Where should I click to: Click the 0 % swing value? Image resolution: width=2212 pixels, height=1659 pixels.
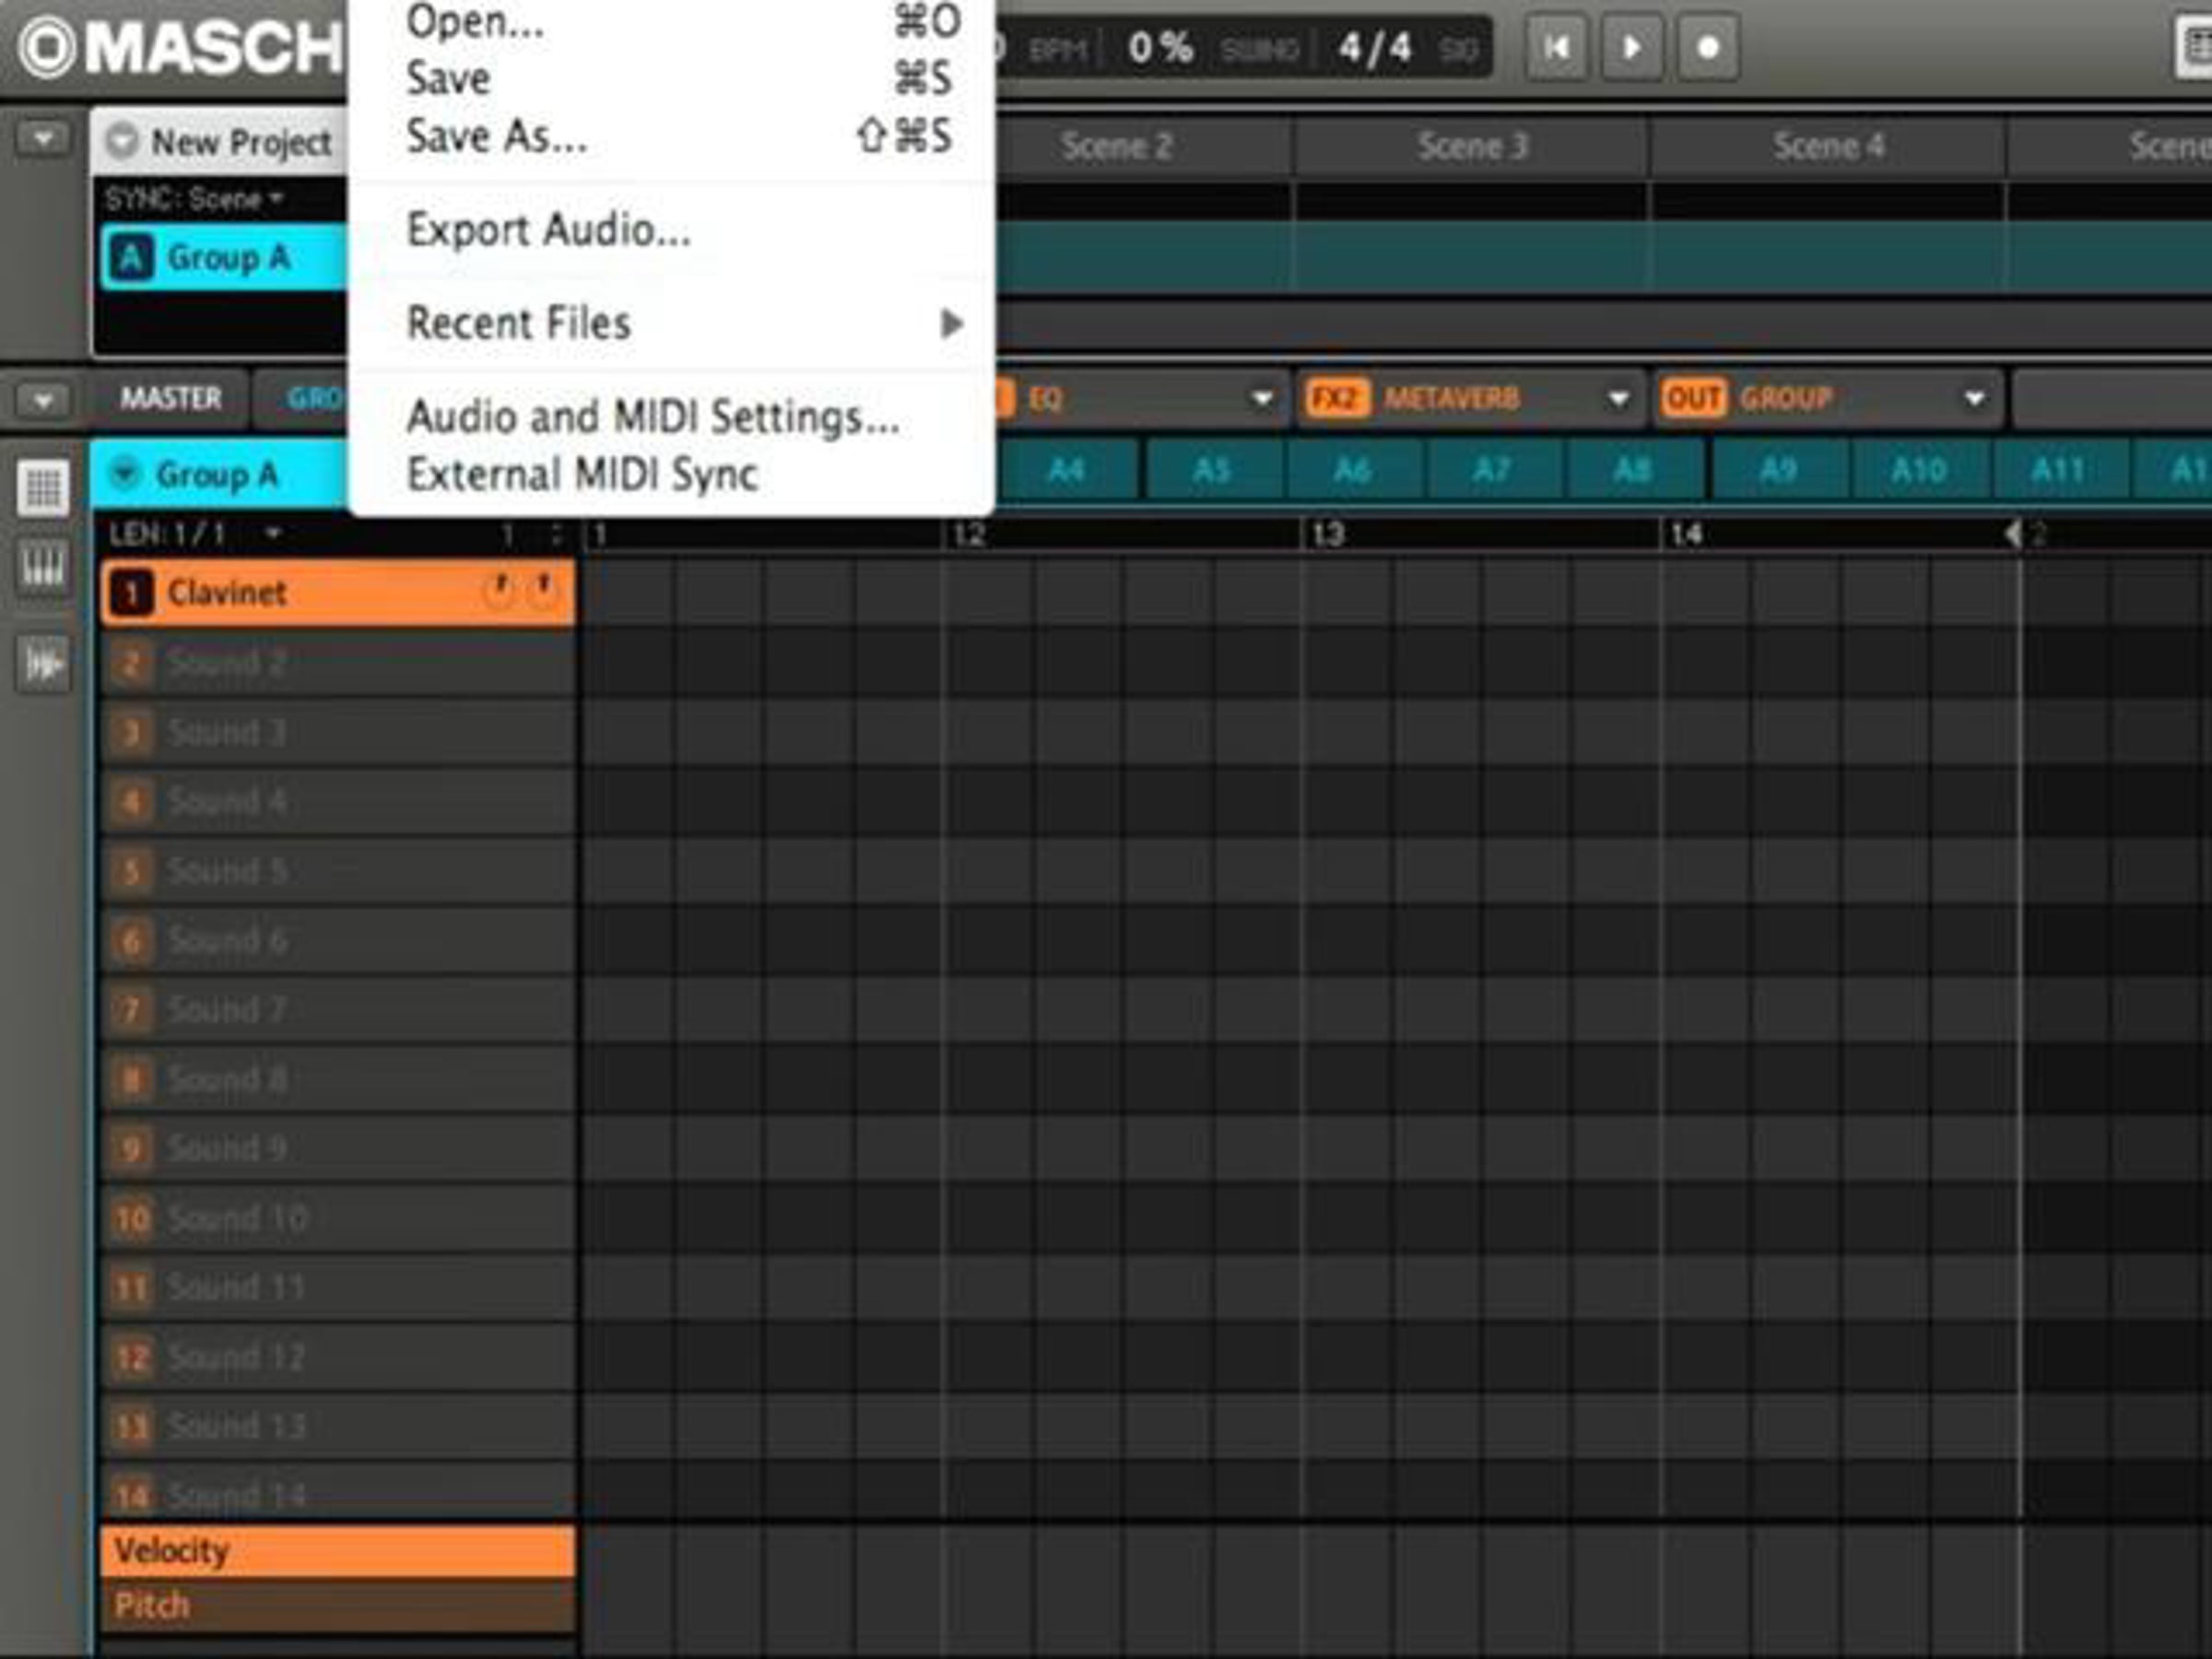pyautogui.click(x=1160, y=47)
